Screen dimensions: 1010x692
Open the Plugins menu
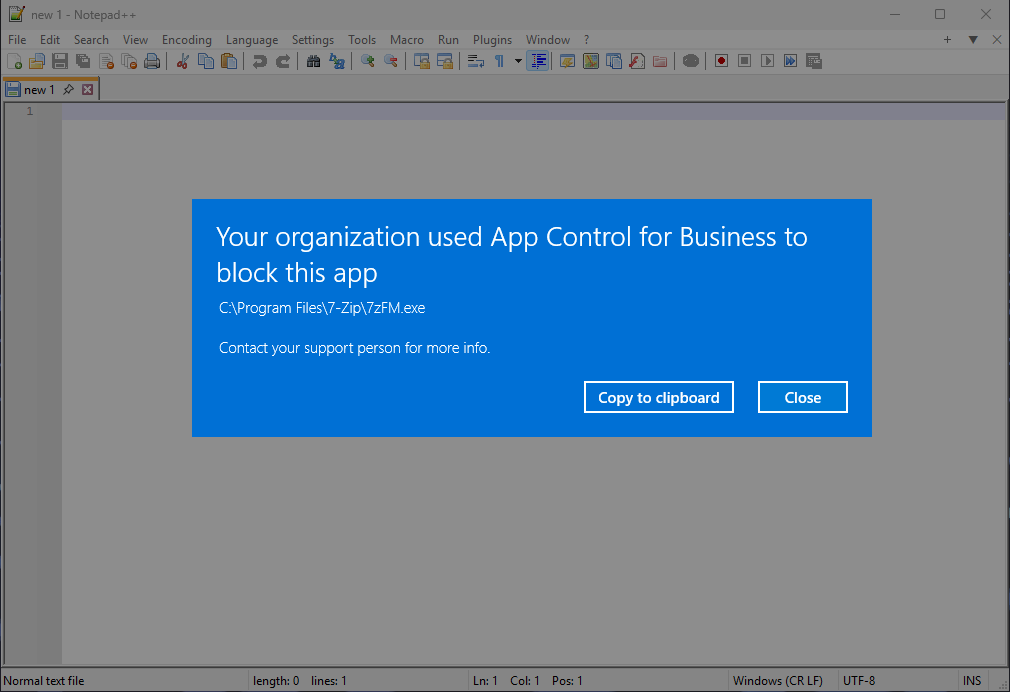click(492, 40)
